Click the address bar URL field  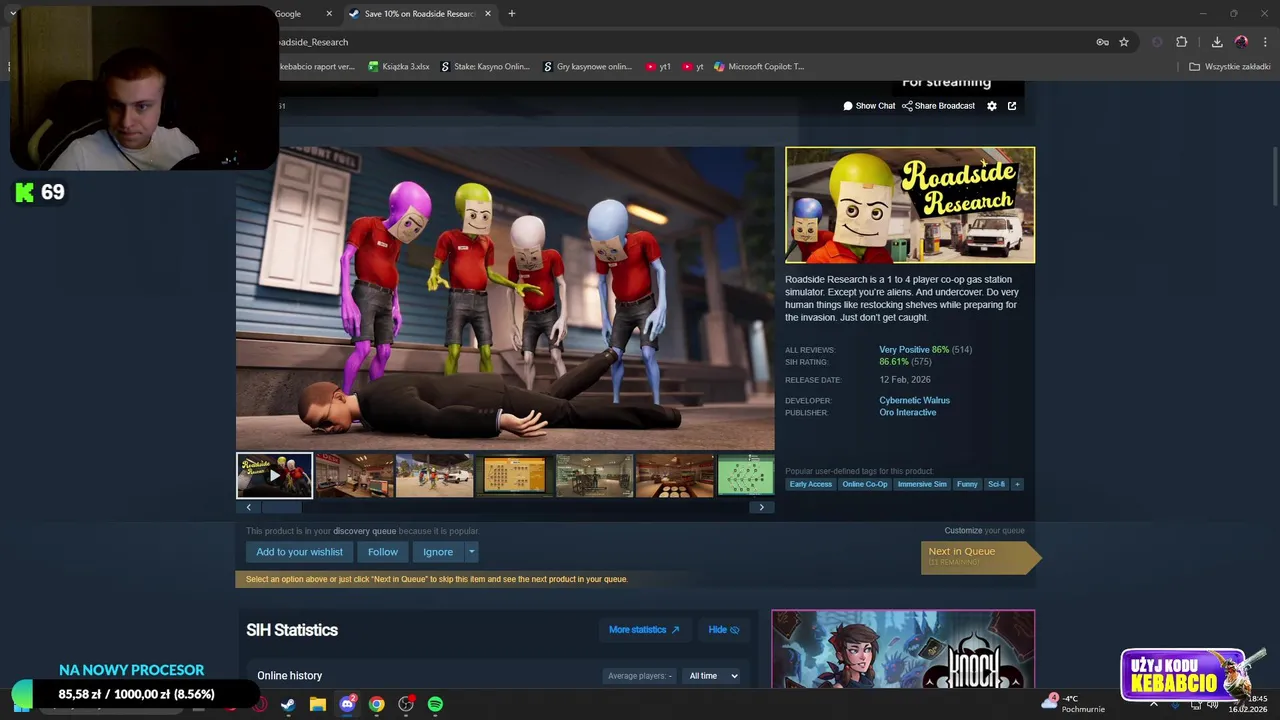pos(680,42)
